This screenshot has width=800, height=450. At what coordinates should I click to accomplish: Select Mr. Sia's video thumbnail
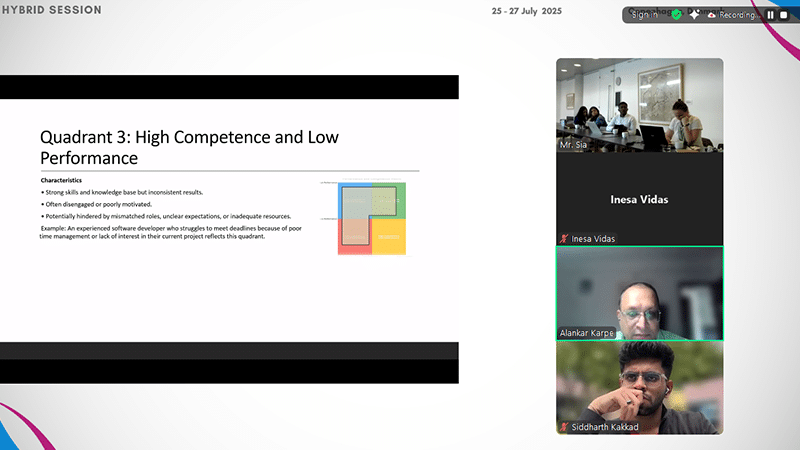pos(639,104)
